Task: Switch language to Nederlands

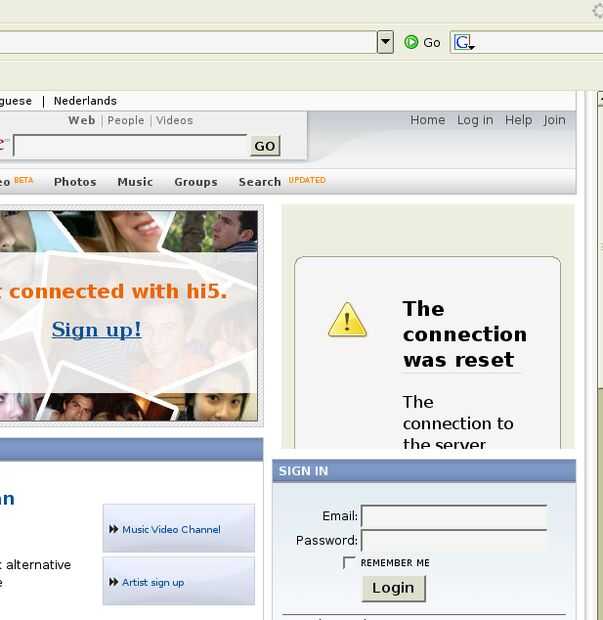Action: coord(85,101)
